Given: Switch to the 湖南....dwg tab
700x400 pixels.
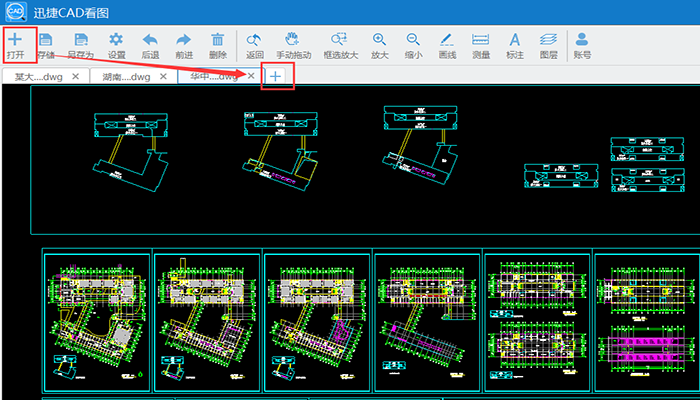Looking at the screenshot, I should point(126,77).
